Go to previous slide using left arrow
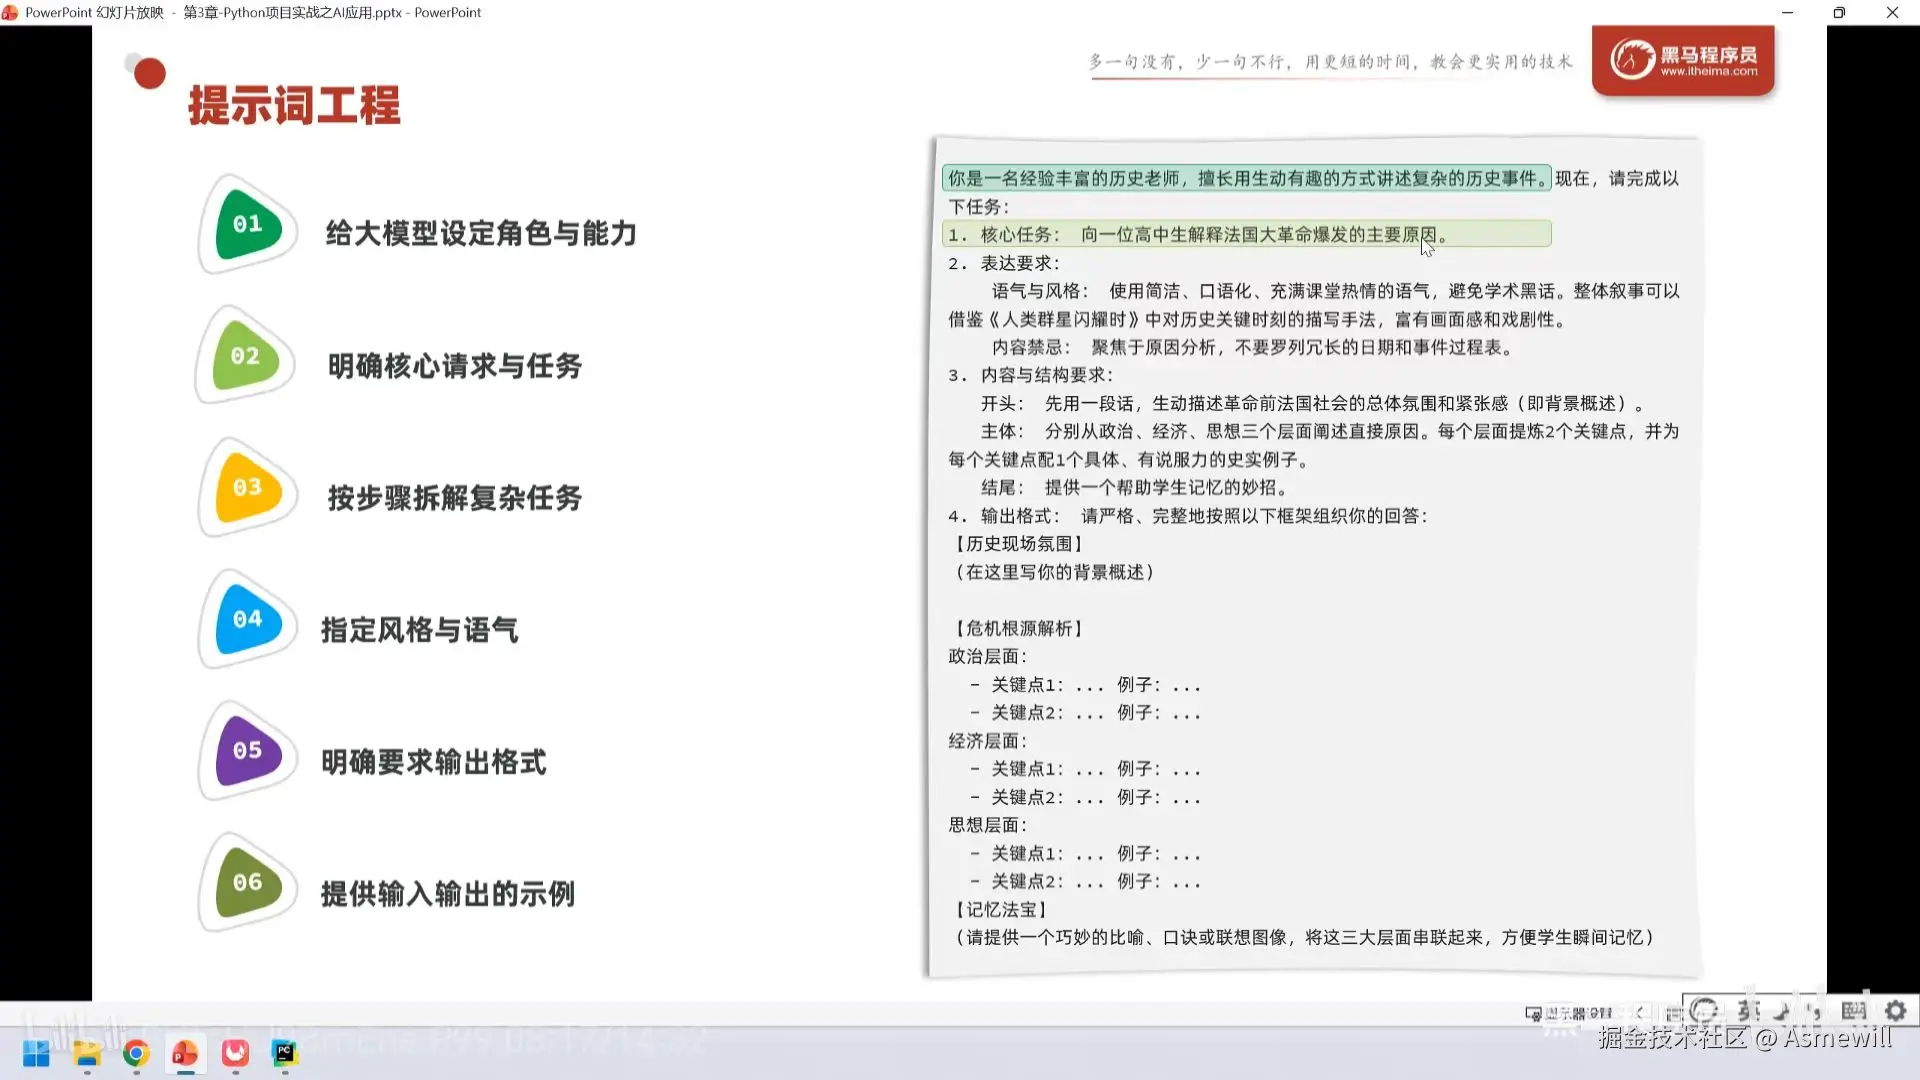The height and width of the screenshot is (1080, 1920). coord(1639,1013)
